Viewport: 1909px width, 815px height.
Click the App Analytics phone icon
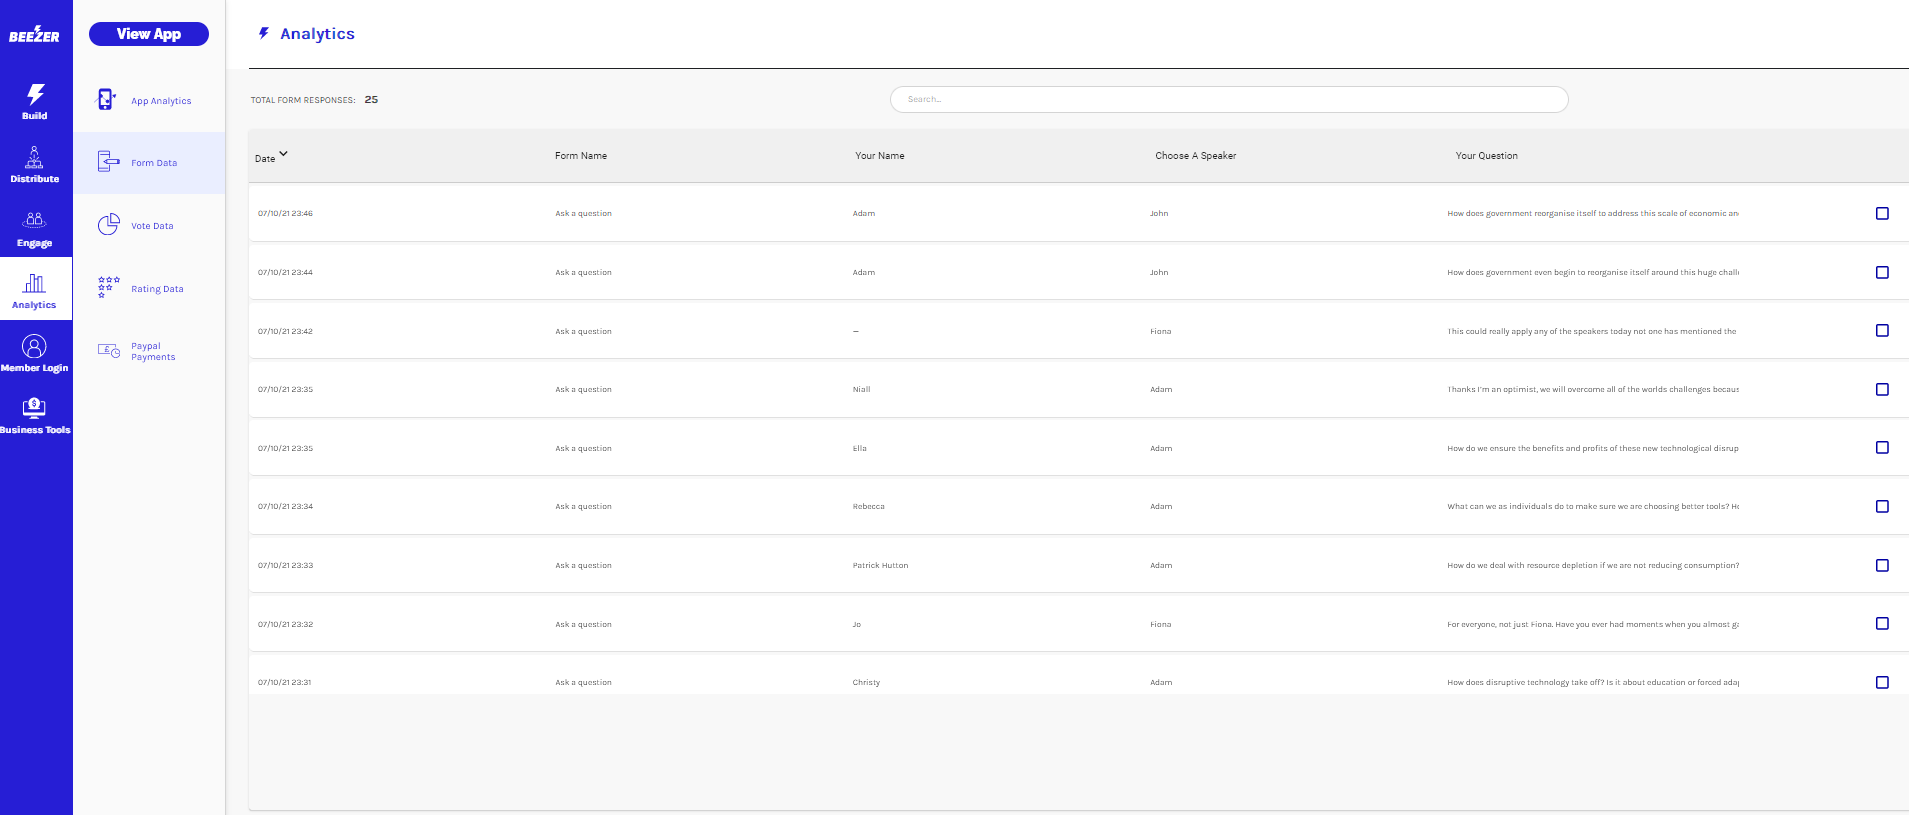[x=106, y=100]
